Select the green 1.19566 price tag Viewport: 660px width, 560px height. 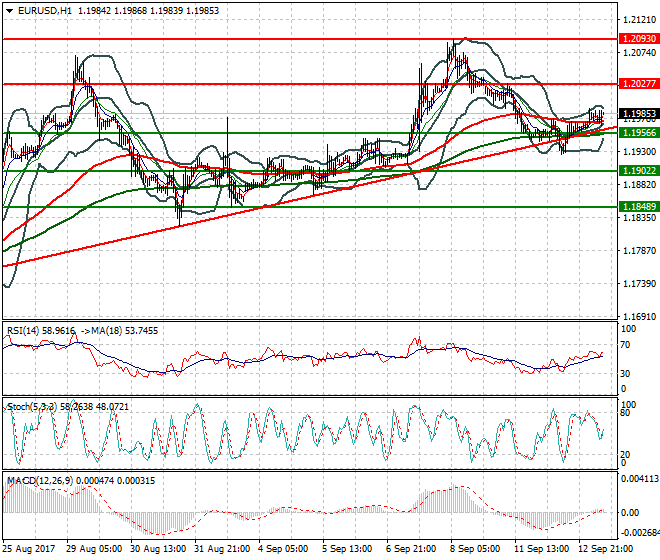(638, 133)
